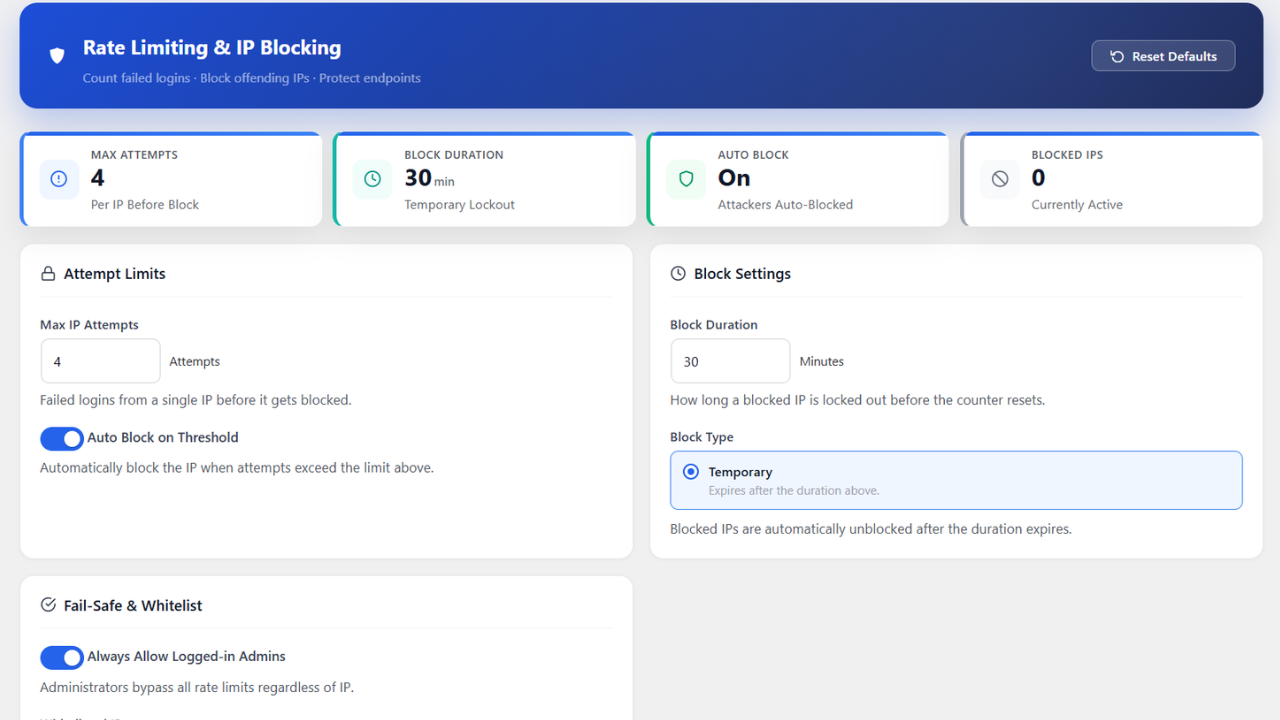Click the Block Duration clock card icon
The image size is (1280, 720).
[x=373, y=179]
